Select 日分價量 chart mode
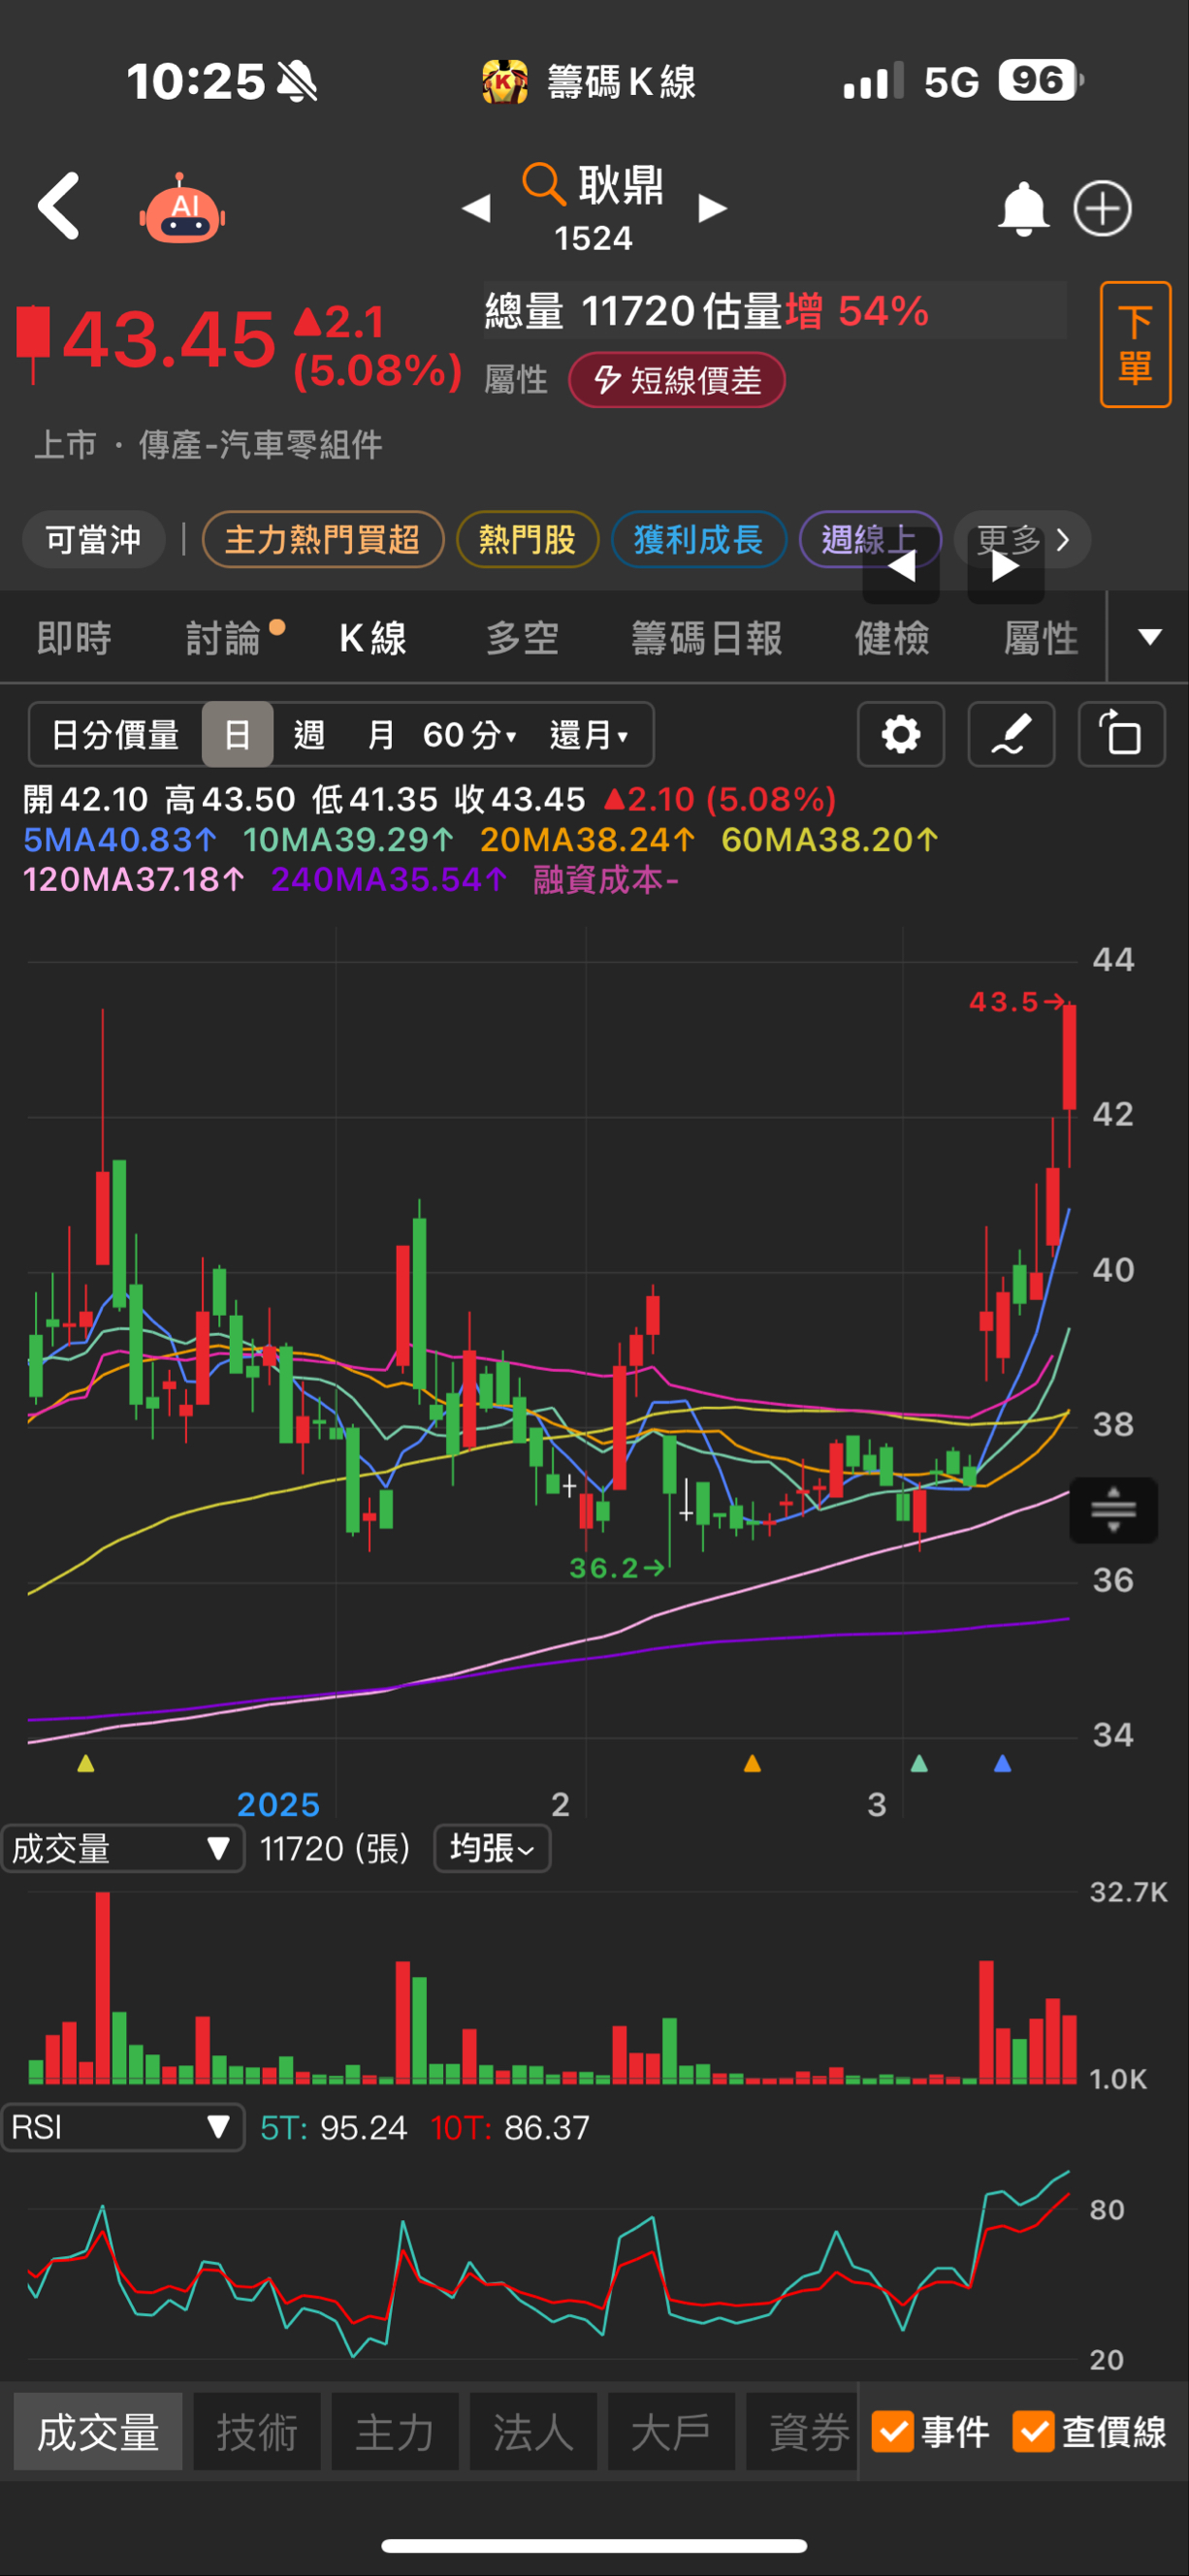This screenshot has width=1189, height=2576. point(115,735)
